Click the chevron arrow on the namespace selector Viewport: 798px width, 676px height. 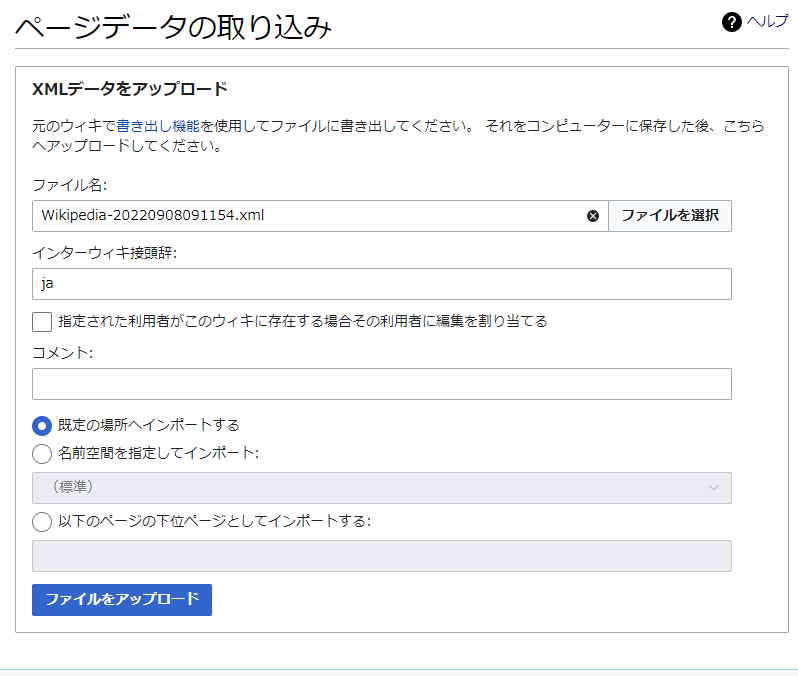point(713,488)
